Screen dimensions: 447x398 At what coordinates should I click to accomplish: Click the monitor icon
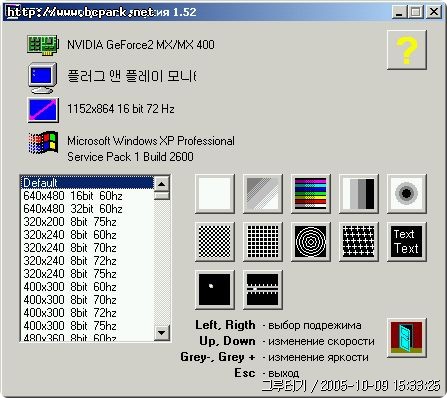(42, 78)
